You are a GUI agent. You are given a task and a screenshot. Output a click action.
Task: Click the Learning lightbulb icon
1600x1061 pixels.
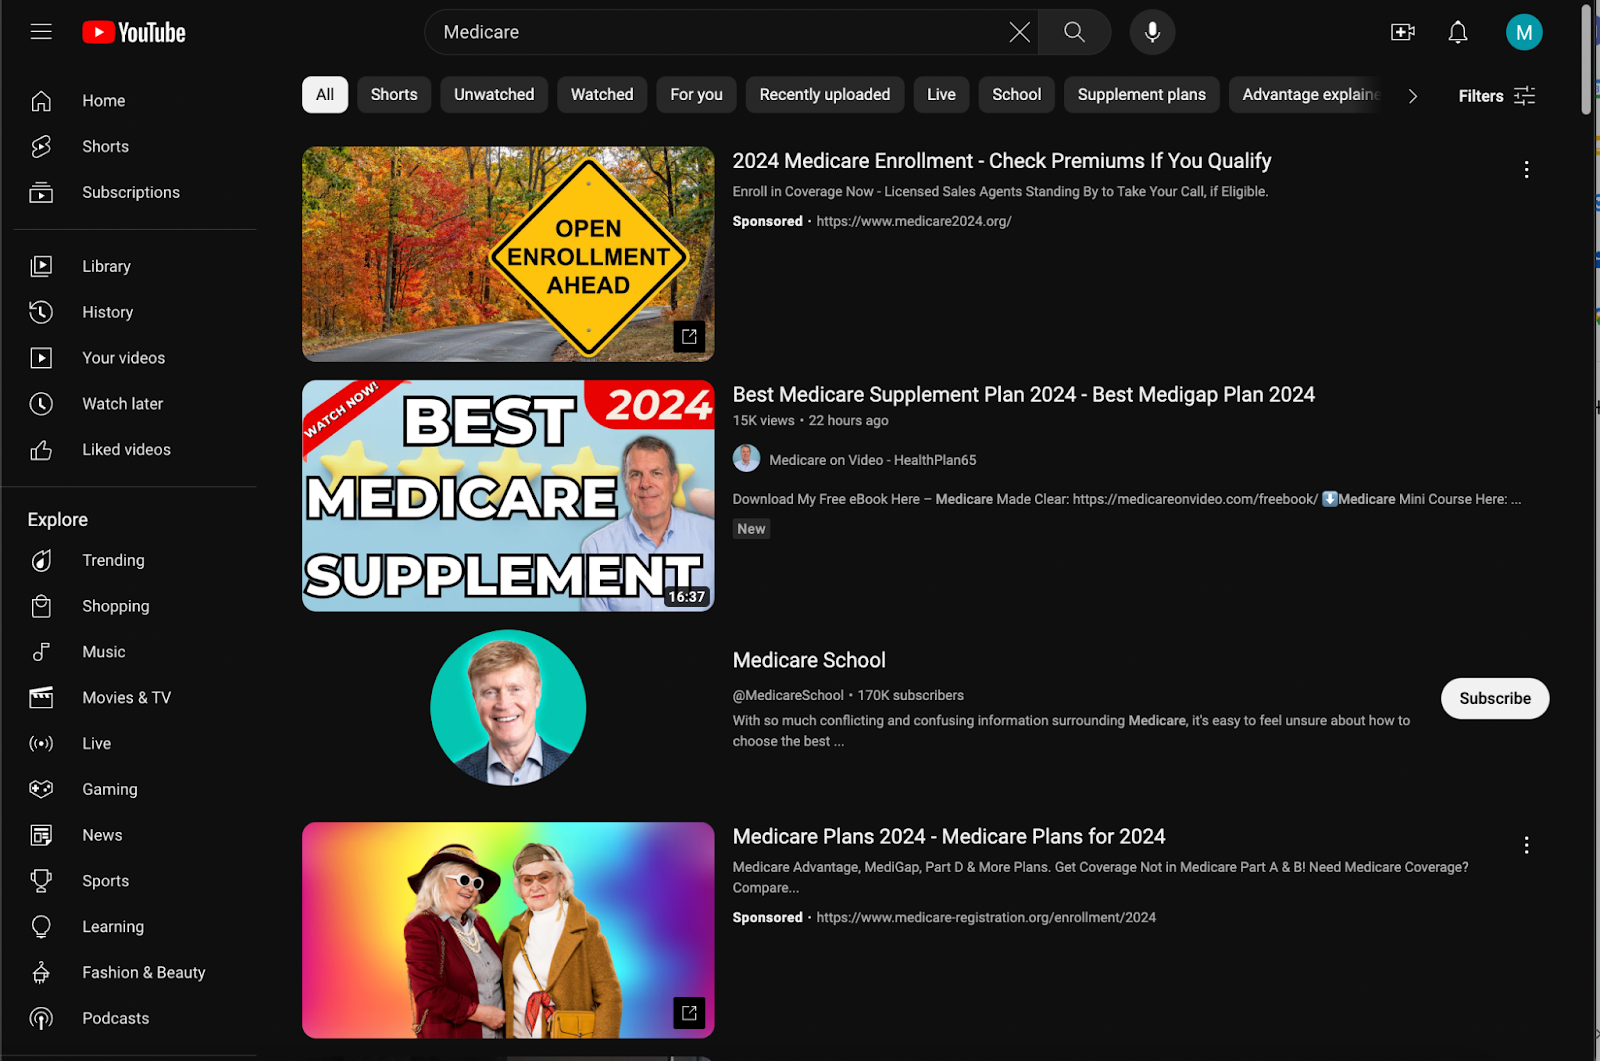pos(41,927)
